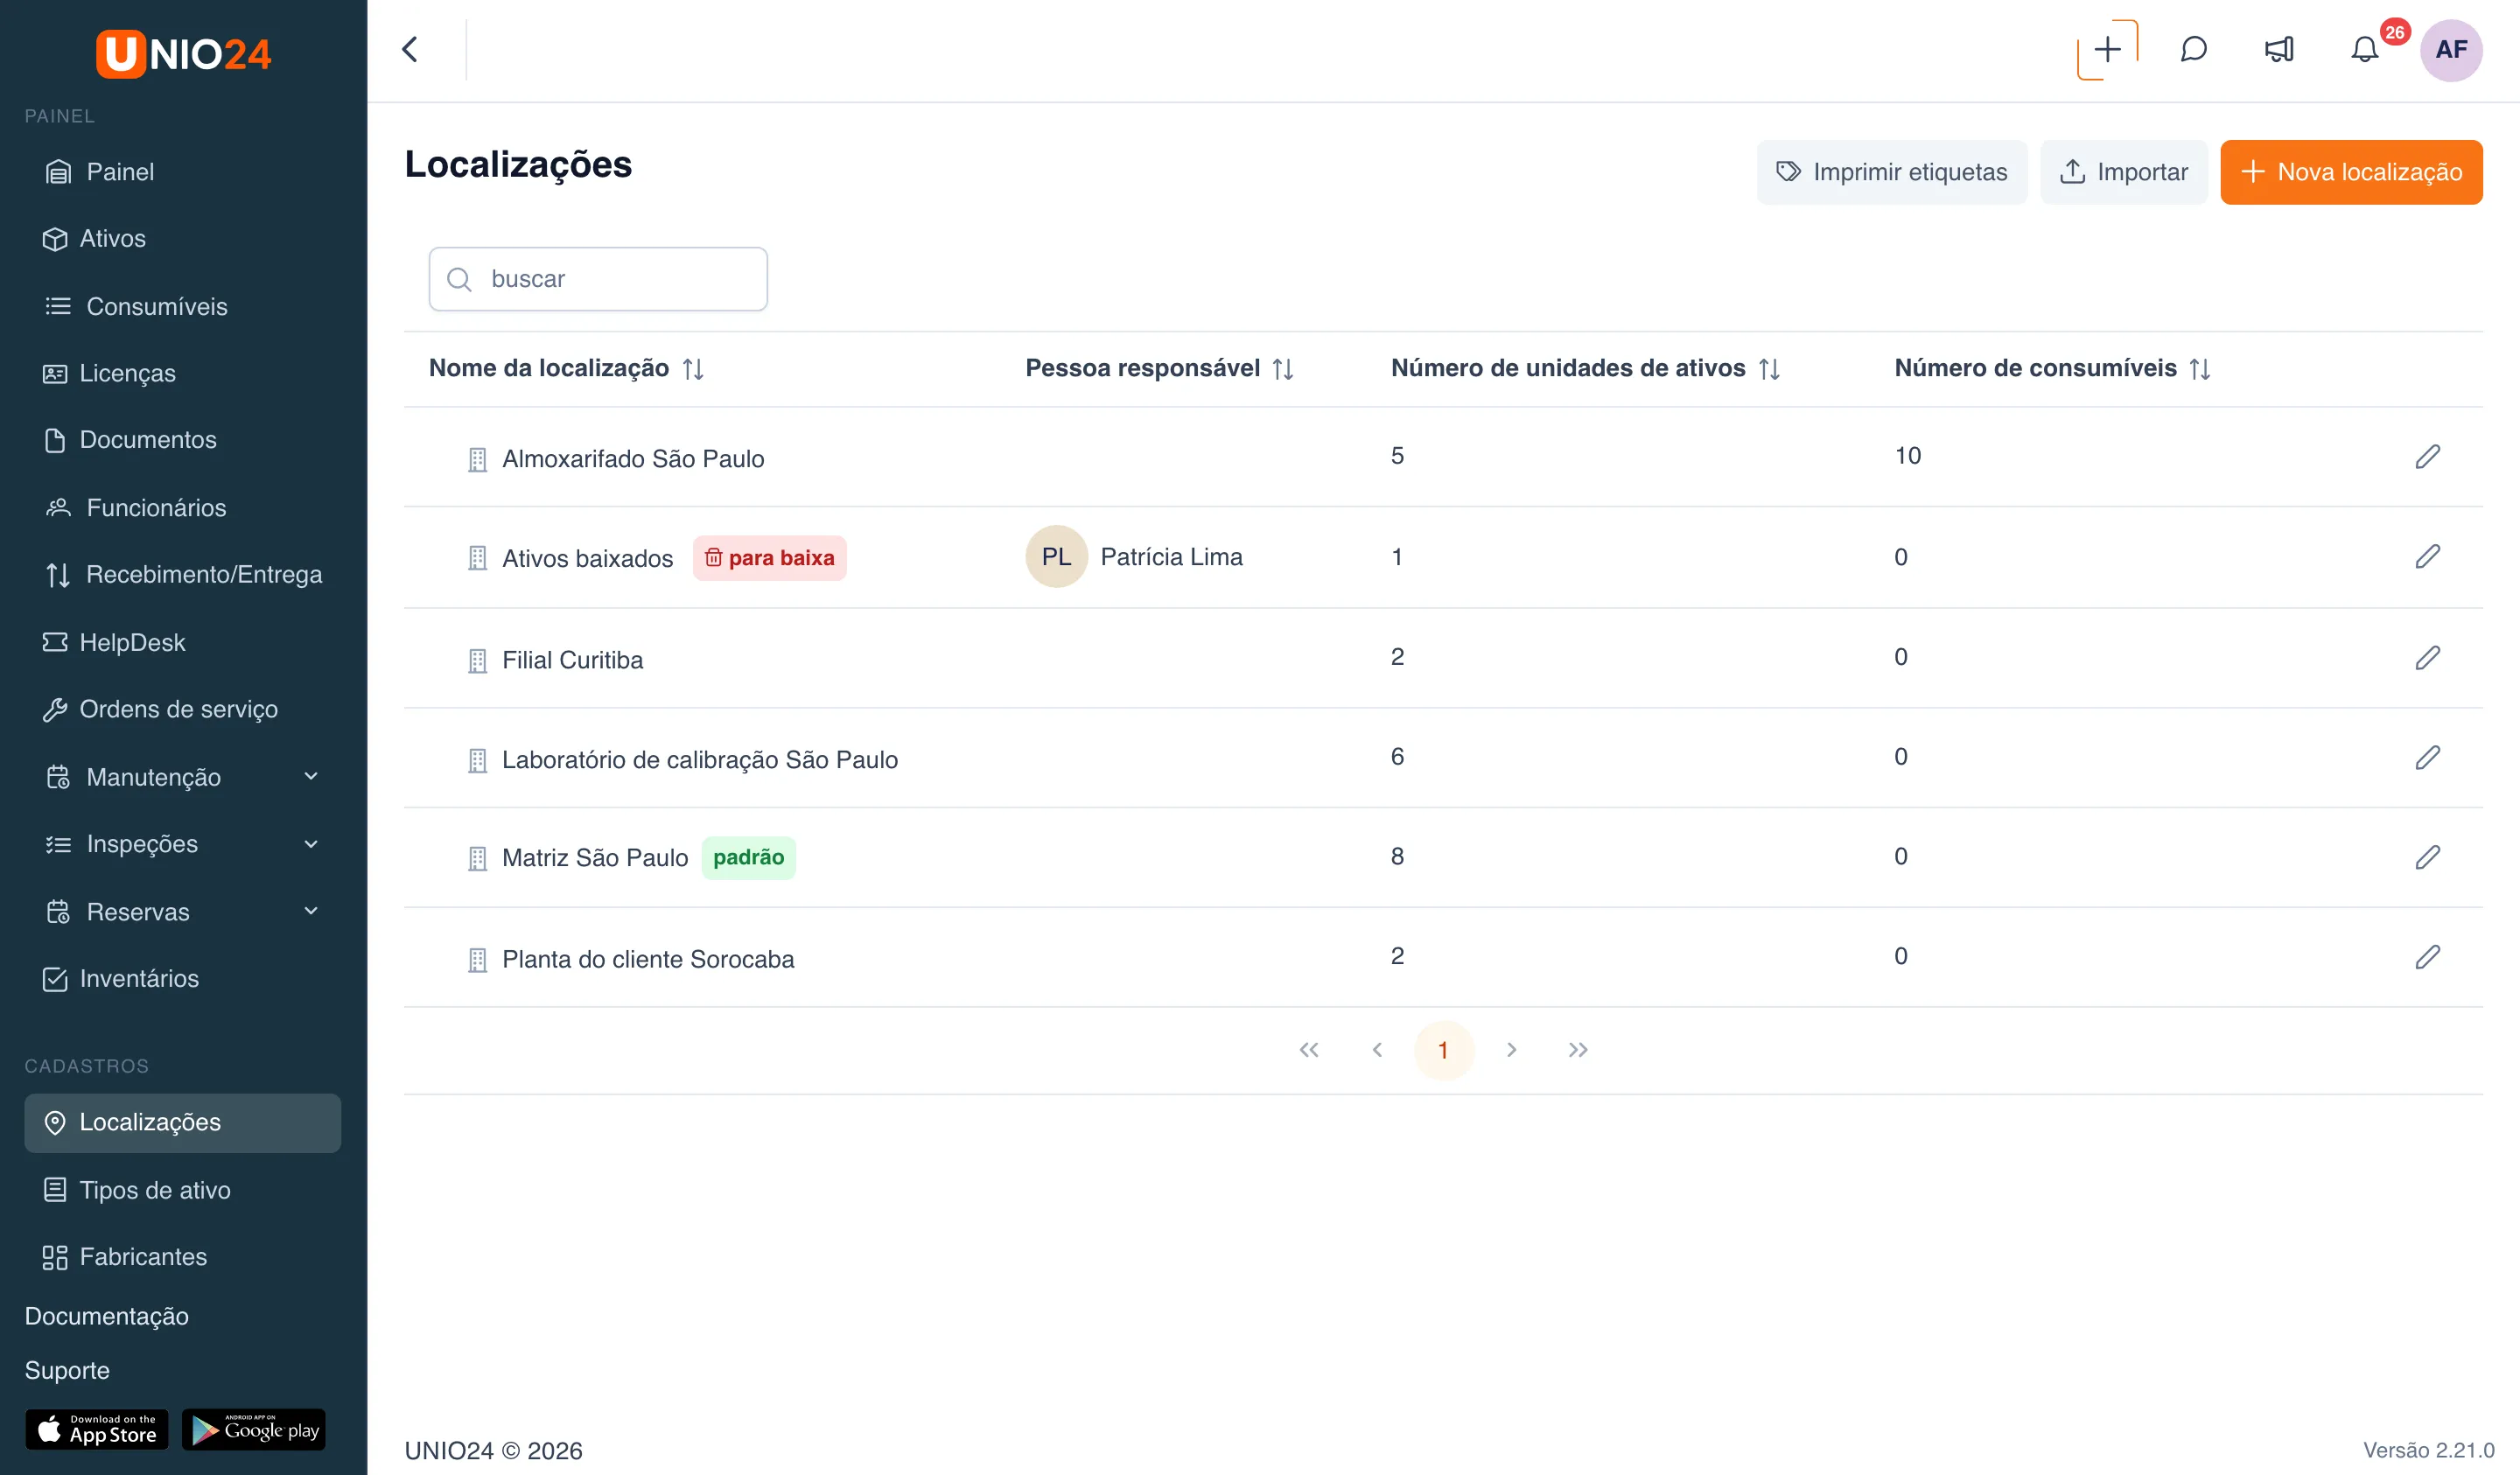Image resolution: width=2520 pixels, height=1475 pixels.
Task: Open Licenças in the sidebar
Action: click(183, 373)
